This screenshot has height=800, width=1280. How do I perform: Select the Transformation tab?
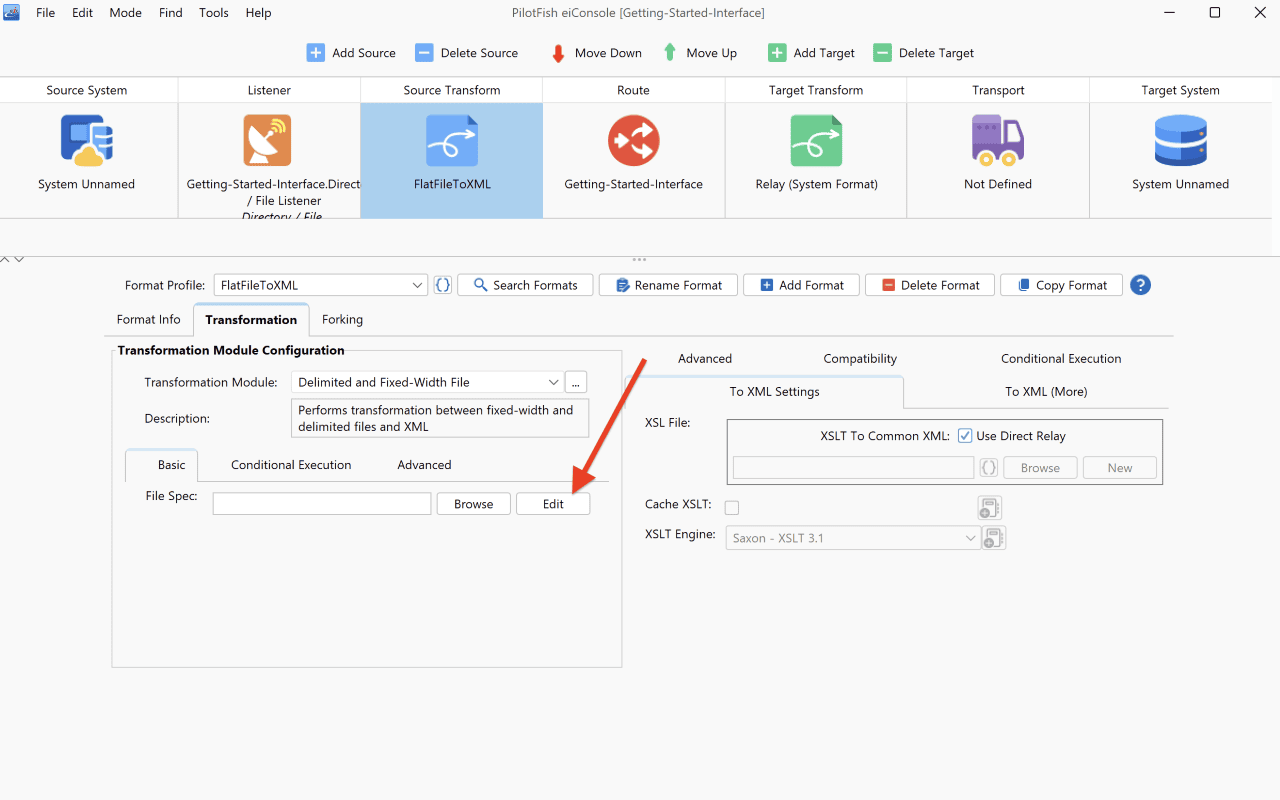[x=251, y=320]
